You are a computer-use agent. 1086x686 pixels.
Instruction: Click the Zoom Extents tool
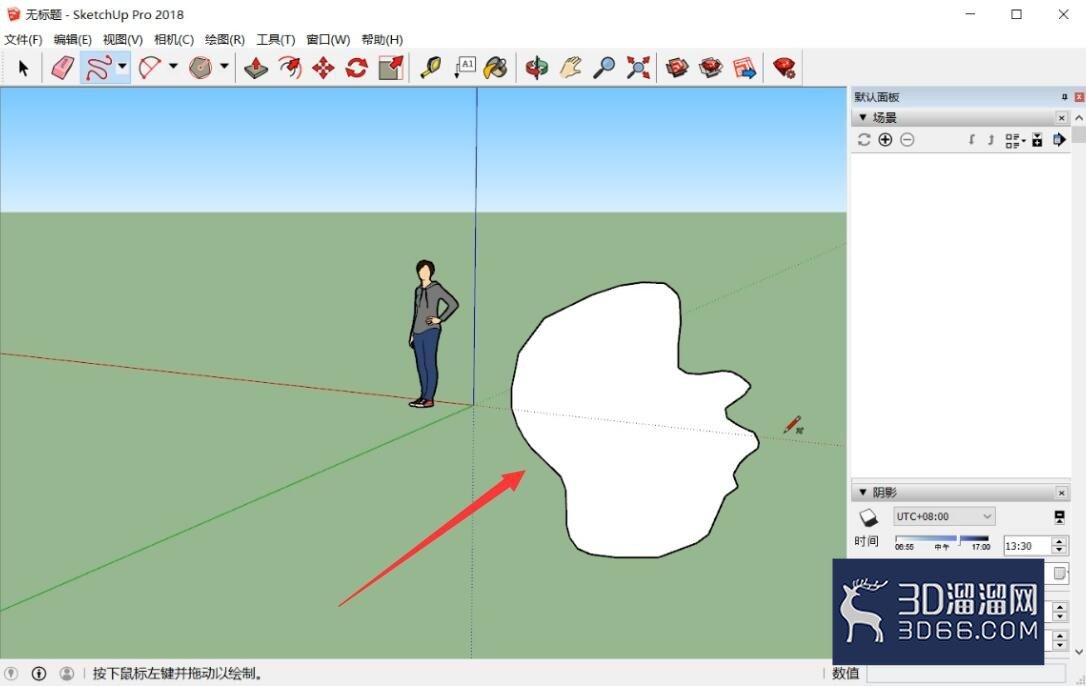tap(638, 68)
